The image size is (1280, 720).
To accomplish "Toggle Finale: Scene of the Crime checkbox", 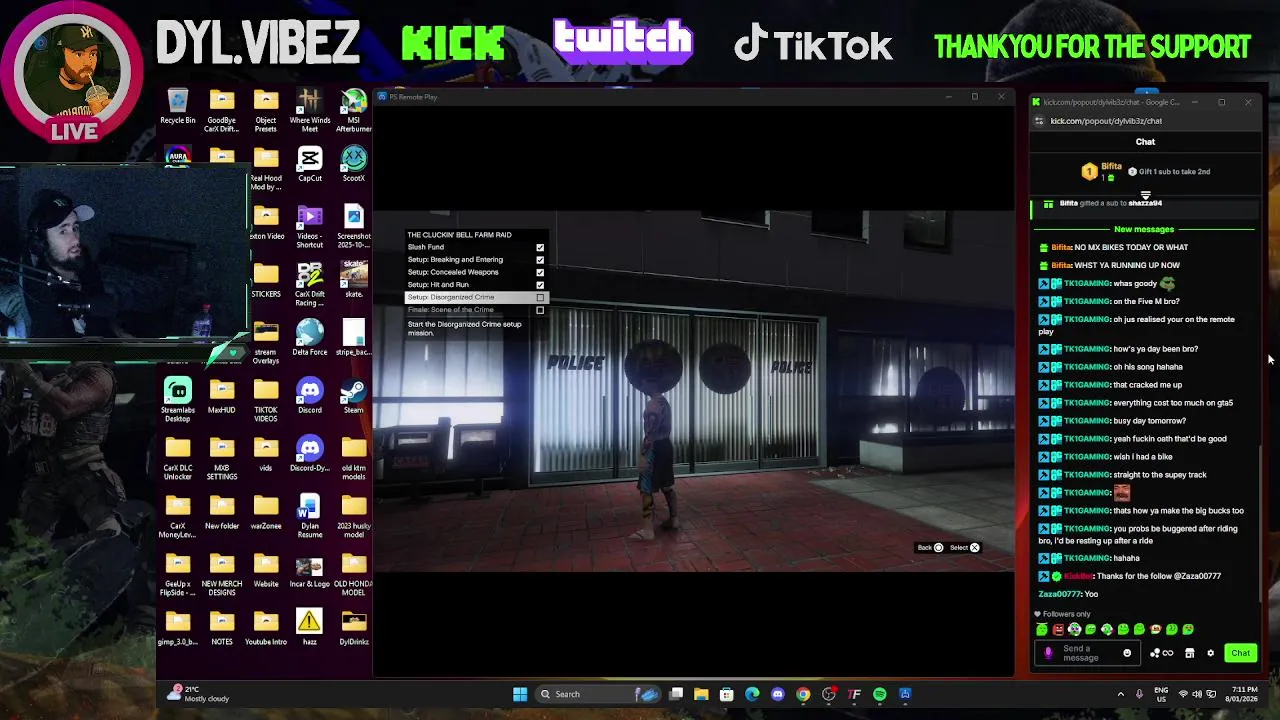I will (x=540, y=310).
